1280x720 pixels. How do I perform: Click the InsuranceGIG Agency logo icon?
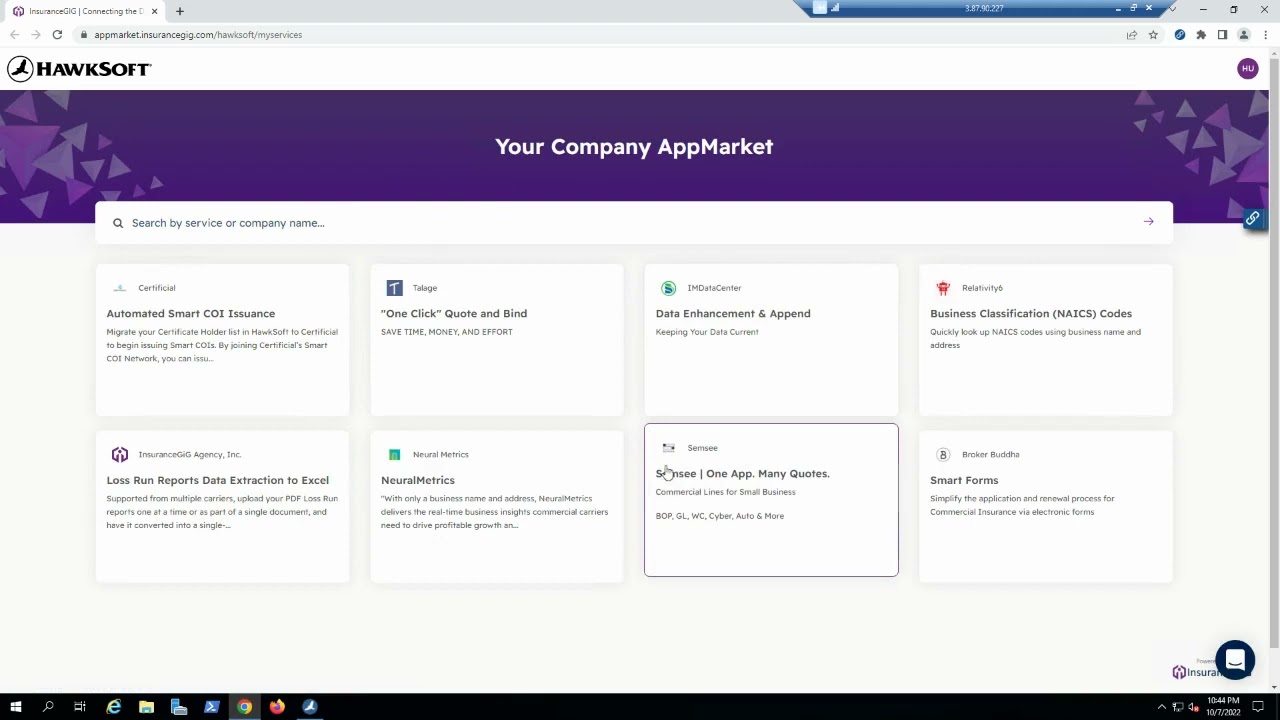(120, 454)
